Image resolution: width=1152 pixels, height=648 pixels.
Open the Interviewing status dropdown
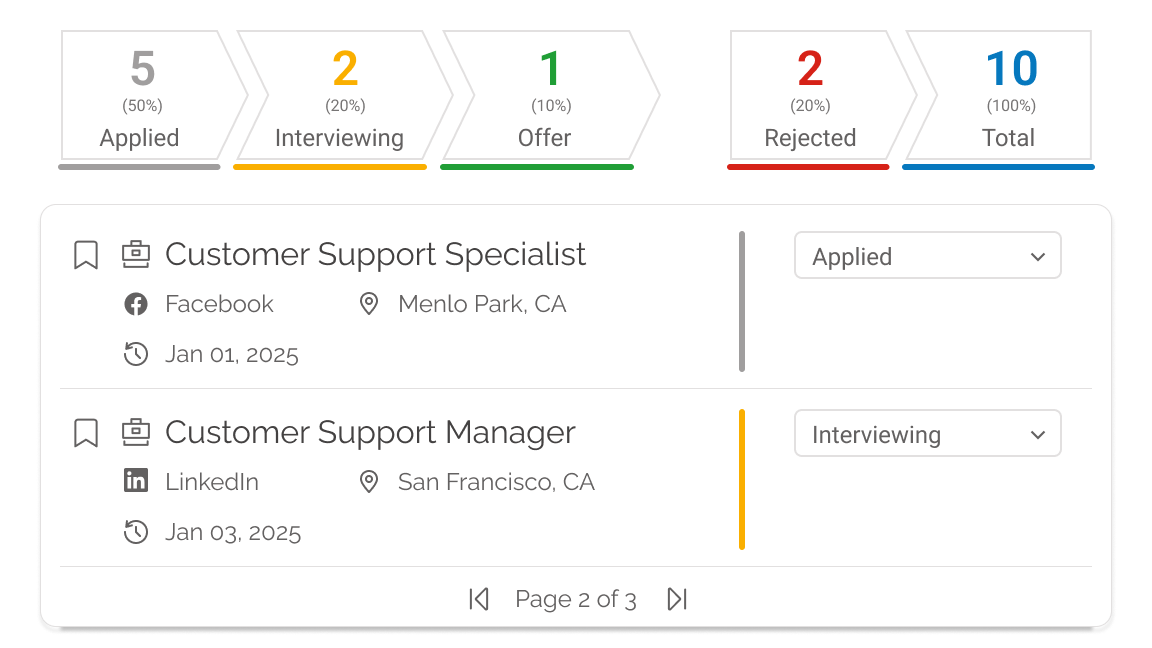tap(927, 433)
